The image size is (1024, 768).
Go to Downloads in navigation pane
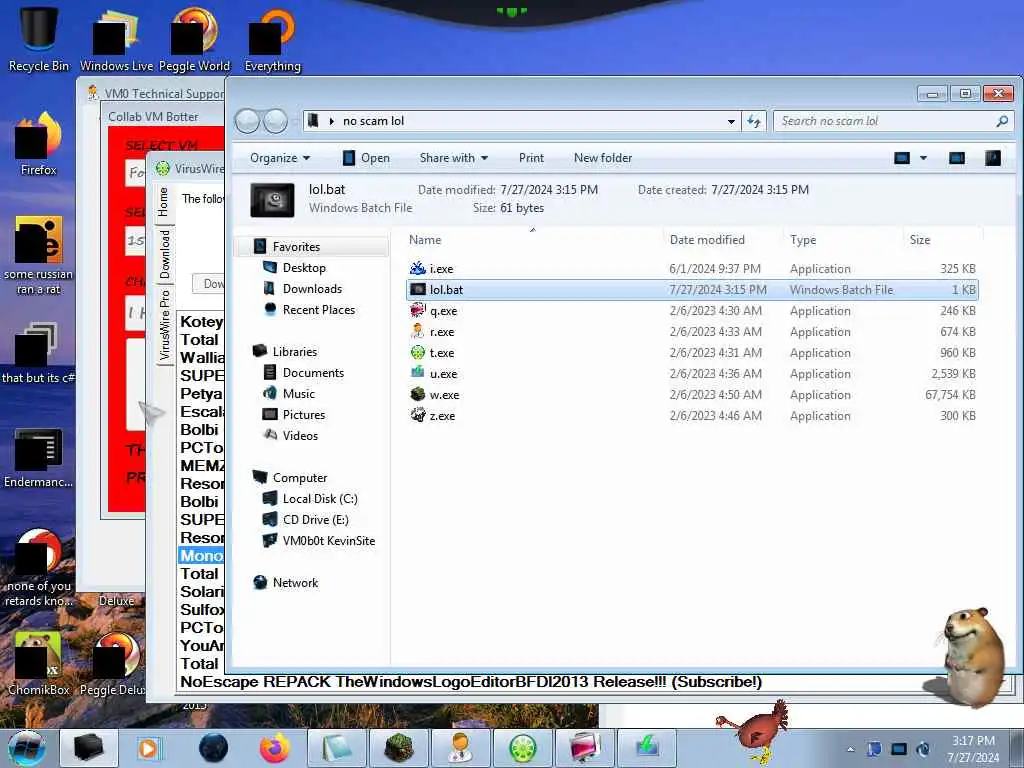pyautogui.click(x=312, y=289)
